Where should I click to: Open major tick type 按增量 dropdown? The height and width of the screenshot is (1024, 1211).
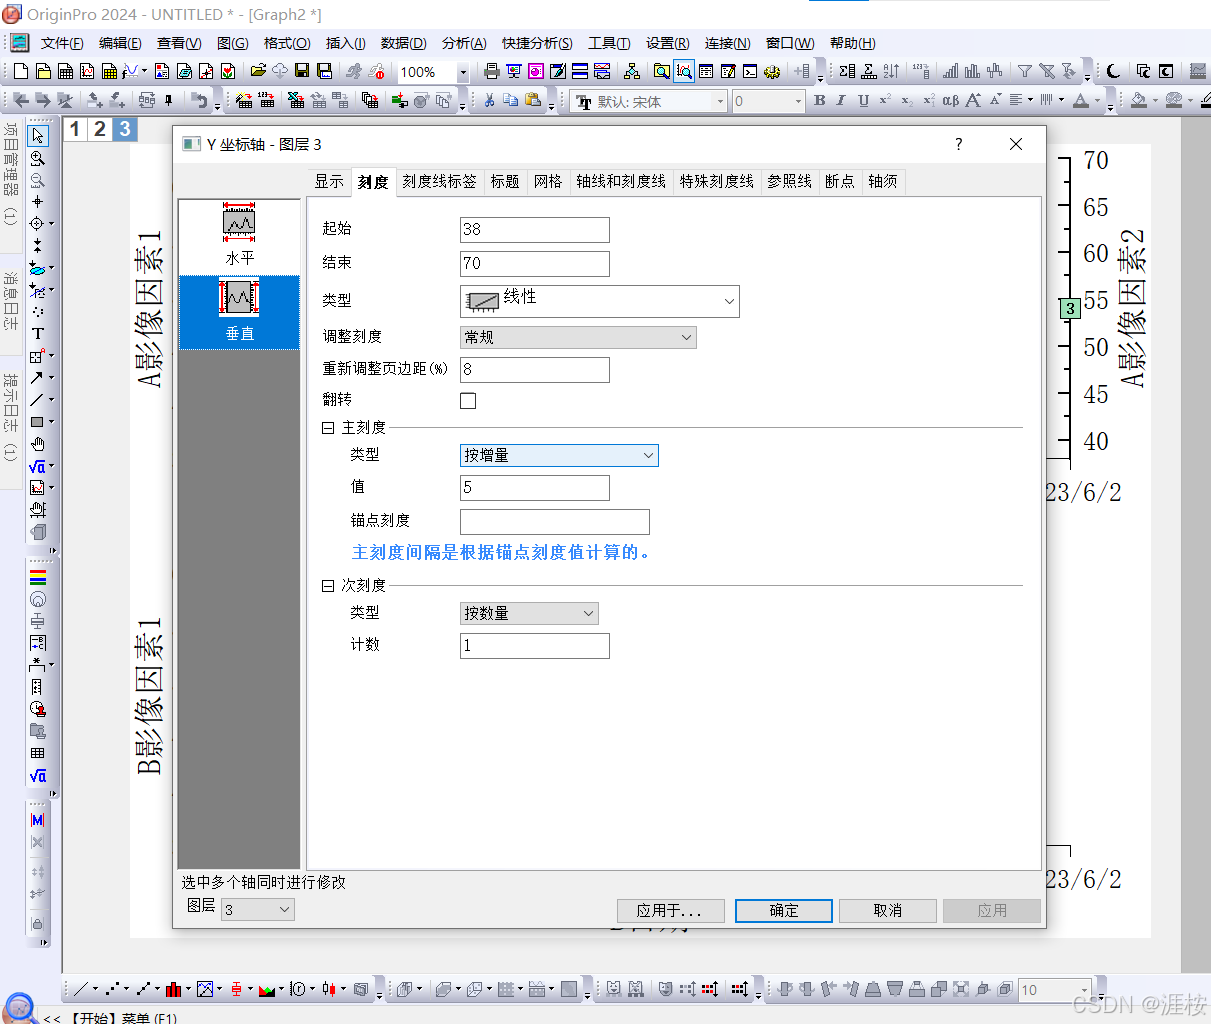559,455
